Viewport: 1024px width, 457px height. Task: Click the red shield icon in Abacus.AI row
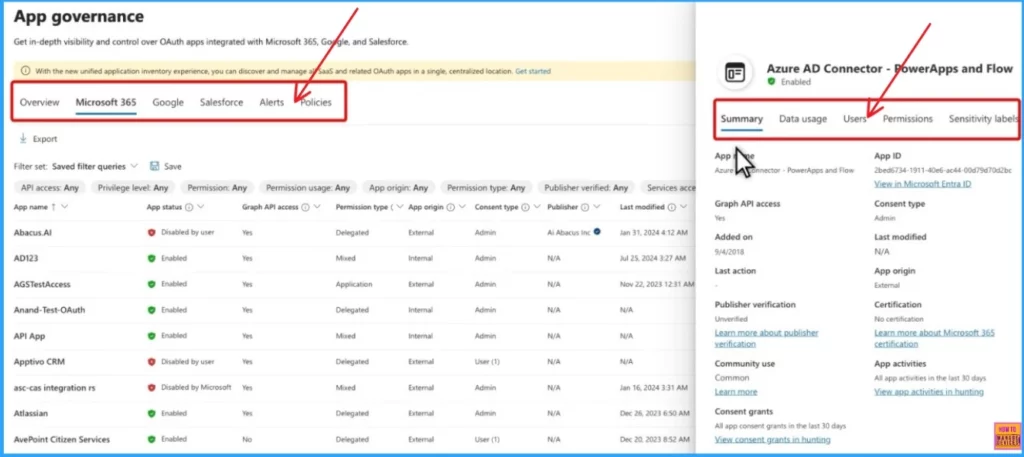[x=152, y=232]
